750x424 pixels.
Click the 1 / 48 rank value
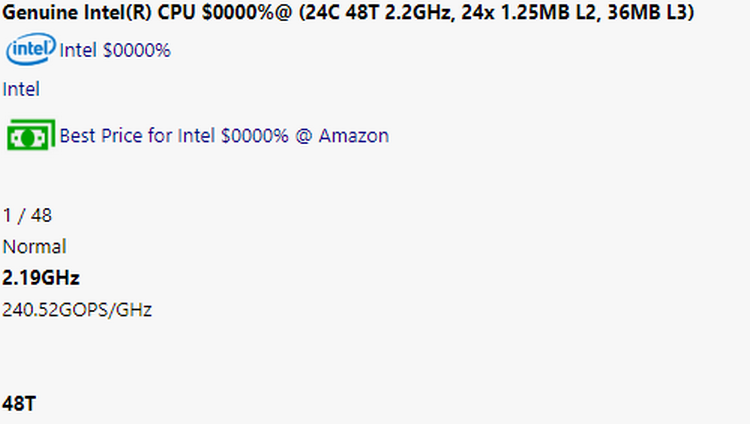(x=27, y=216)
